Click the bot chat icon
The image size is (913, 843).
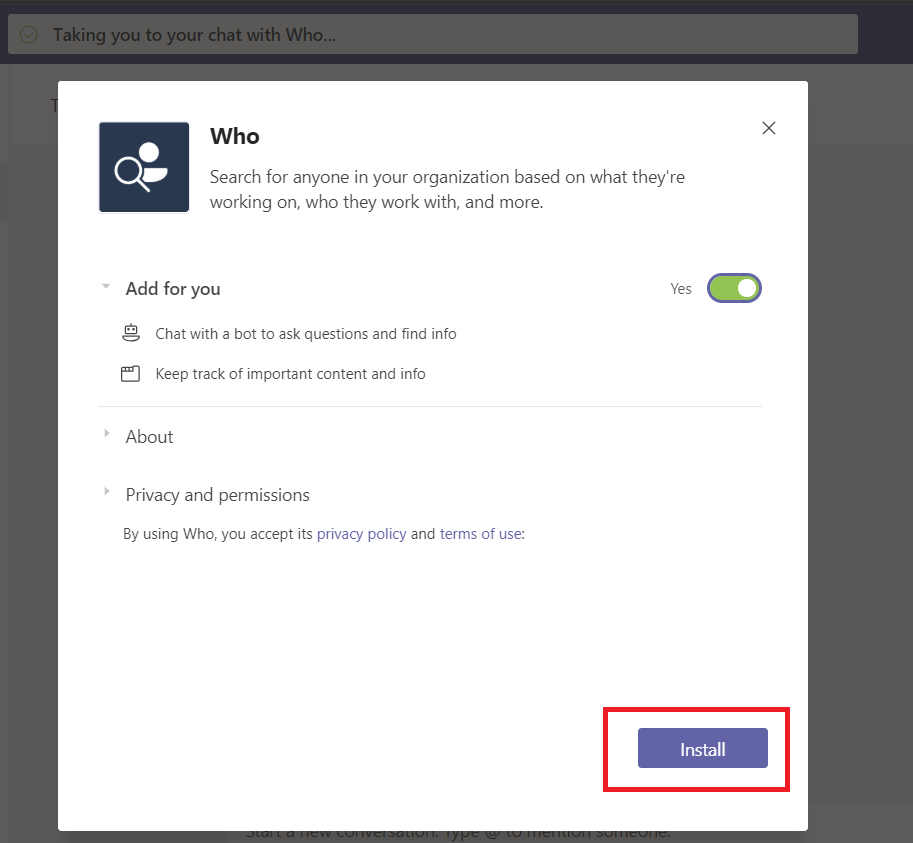pos(131,333)
